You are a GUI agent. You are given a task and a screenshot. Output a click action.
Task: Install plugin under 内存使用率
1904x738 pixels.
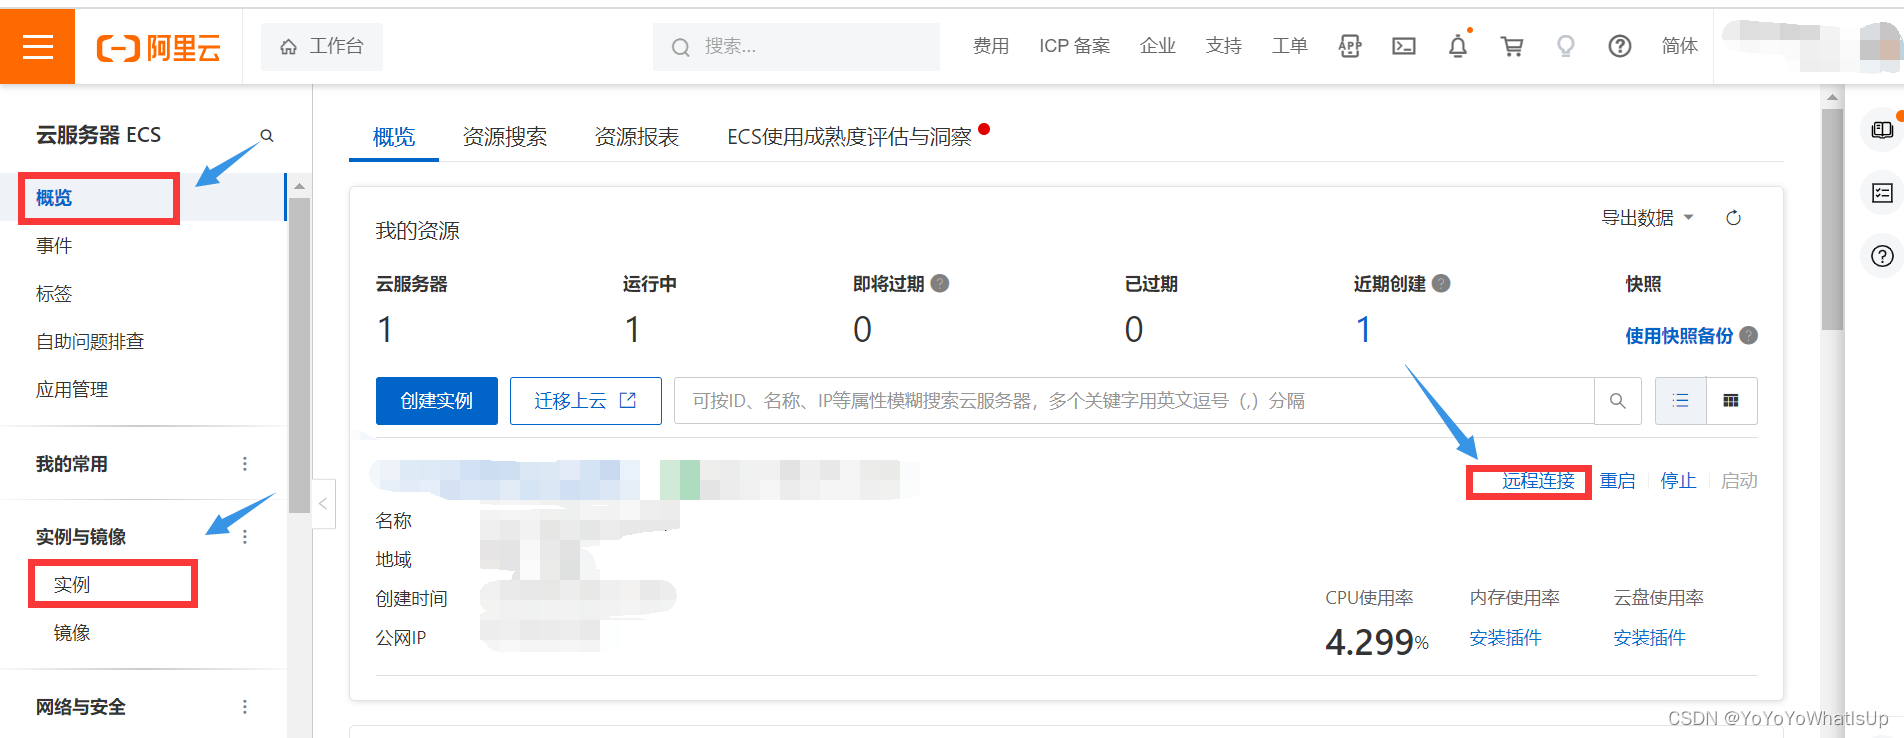1505,638
